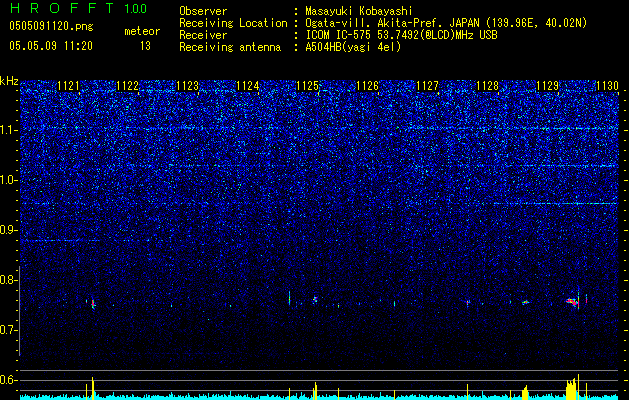Click the 1123 time marker
The width and height of the screenshot is (629, 400).
pyautogui.click(x=188, y=85)
